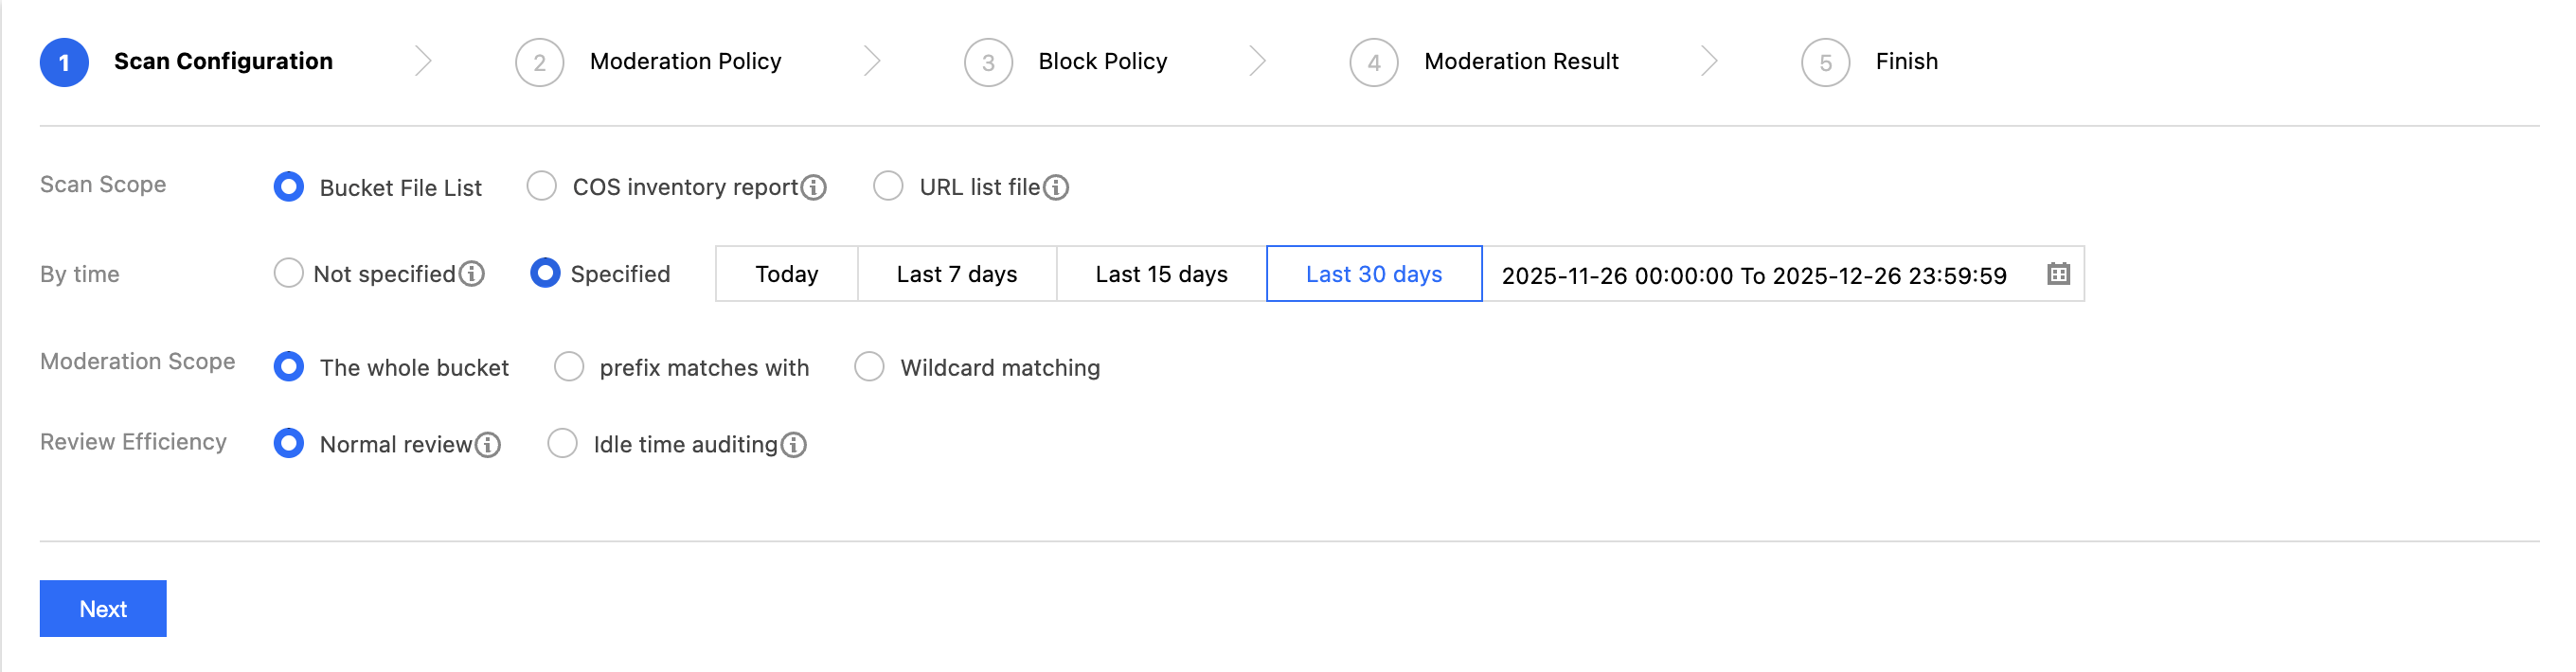Click info icon beside COS inventory report
Viewport: 2576px width, 672px height.
[x=814, y=187]
